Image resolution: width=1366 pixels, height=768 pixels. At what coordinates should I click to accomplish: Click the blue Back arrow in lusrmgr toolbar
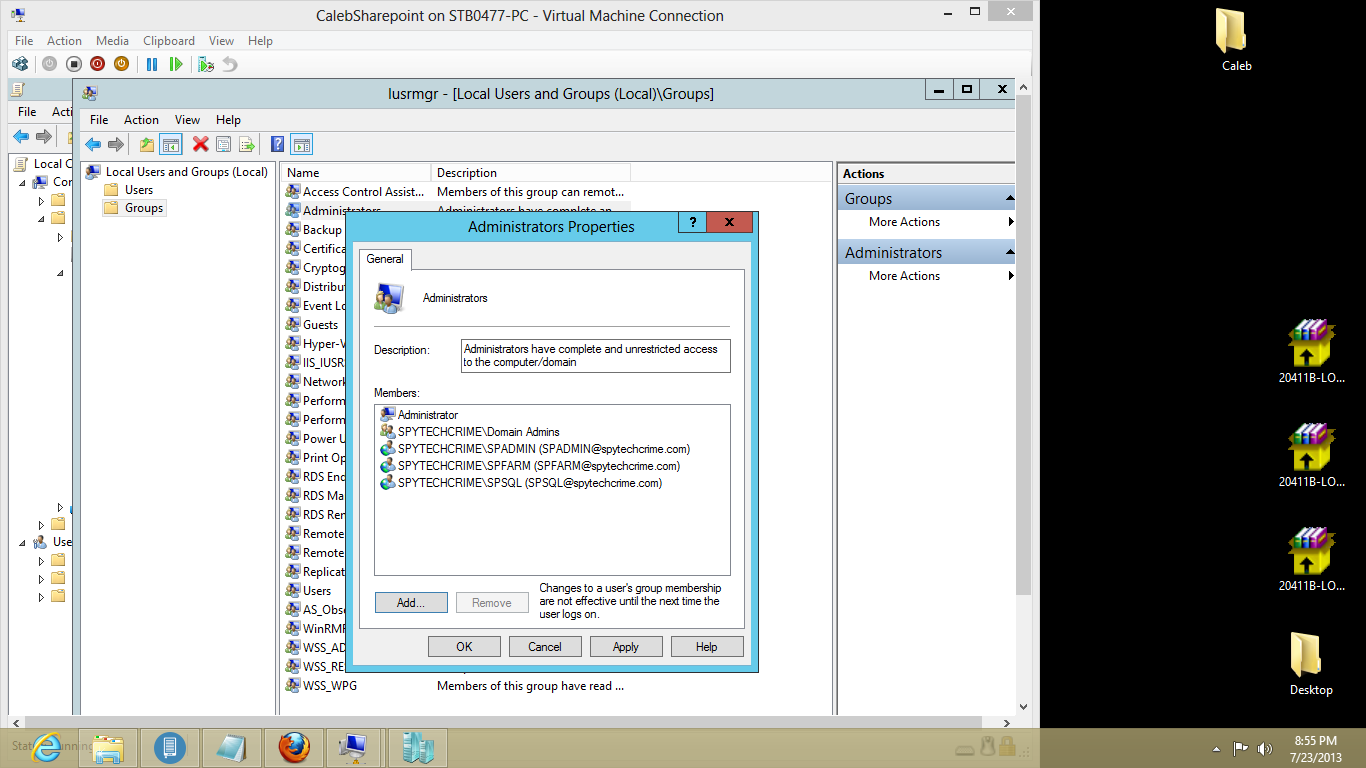[93, 144]
